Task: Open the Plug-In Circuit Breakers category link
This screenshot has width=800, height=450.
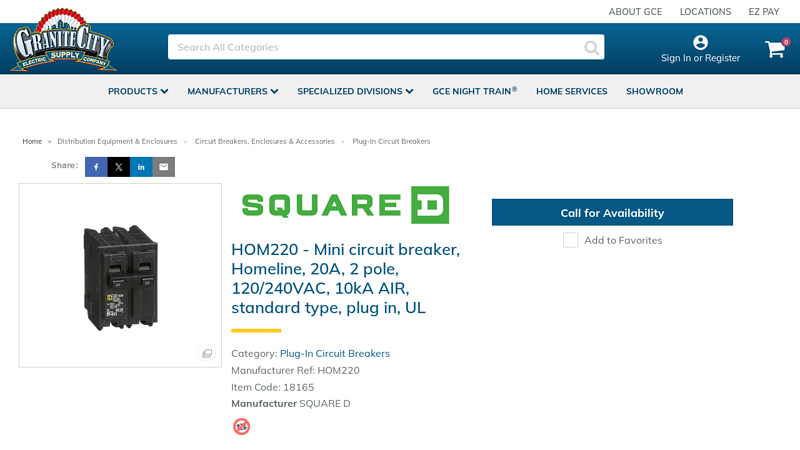Action: (x=334, y=353)
